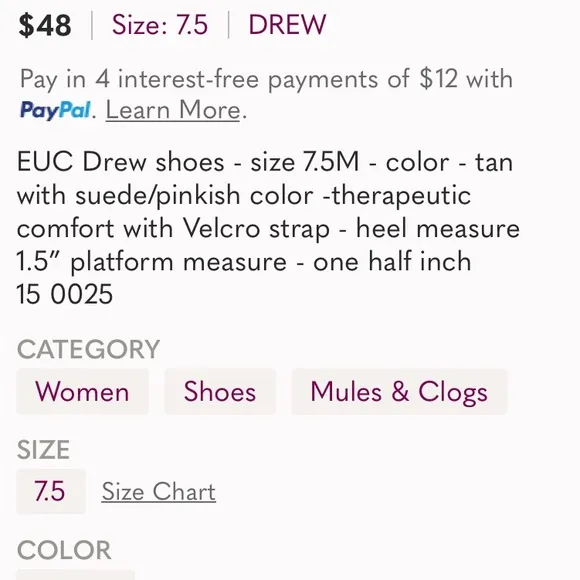
Task: Click the $48 price
Action: [45, 25]
